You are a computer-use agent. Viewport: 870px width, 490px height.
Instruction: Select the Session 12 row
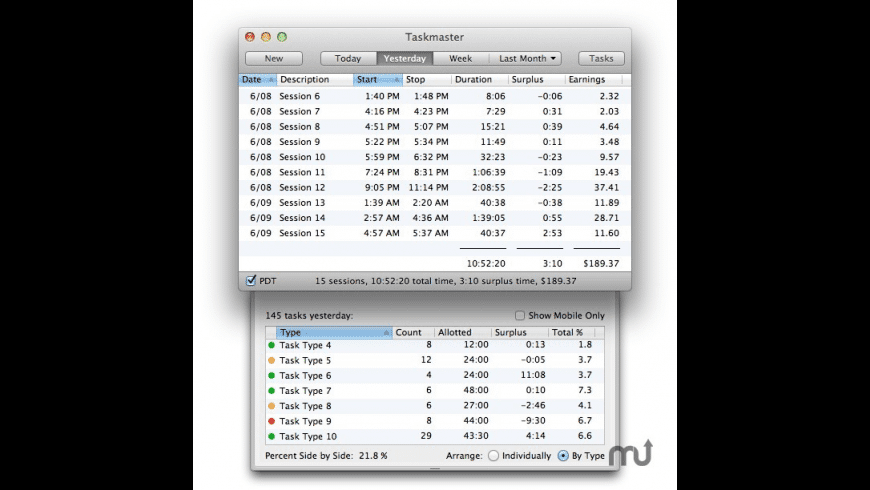[x=434, y=188]
